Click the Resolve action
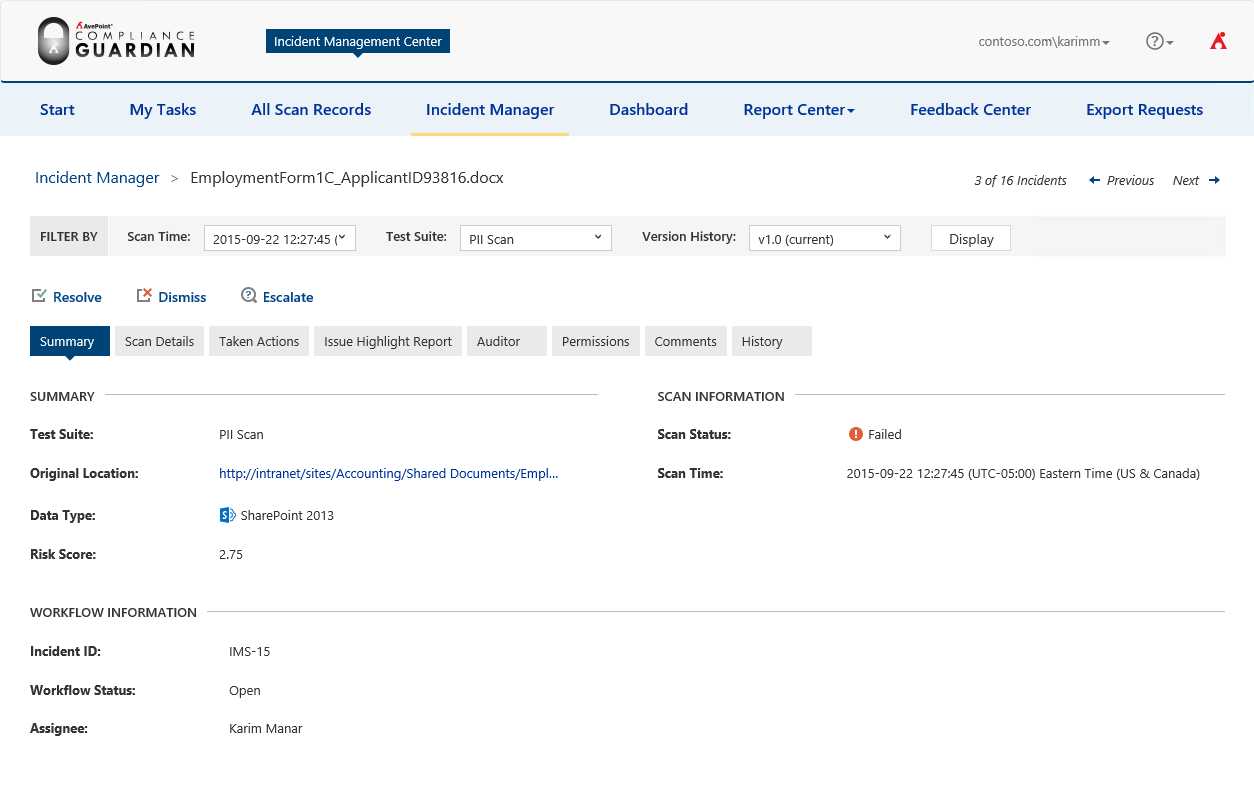The height and width of the screenshot is (796, 1254). click(67, 296)
